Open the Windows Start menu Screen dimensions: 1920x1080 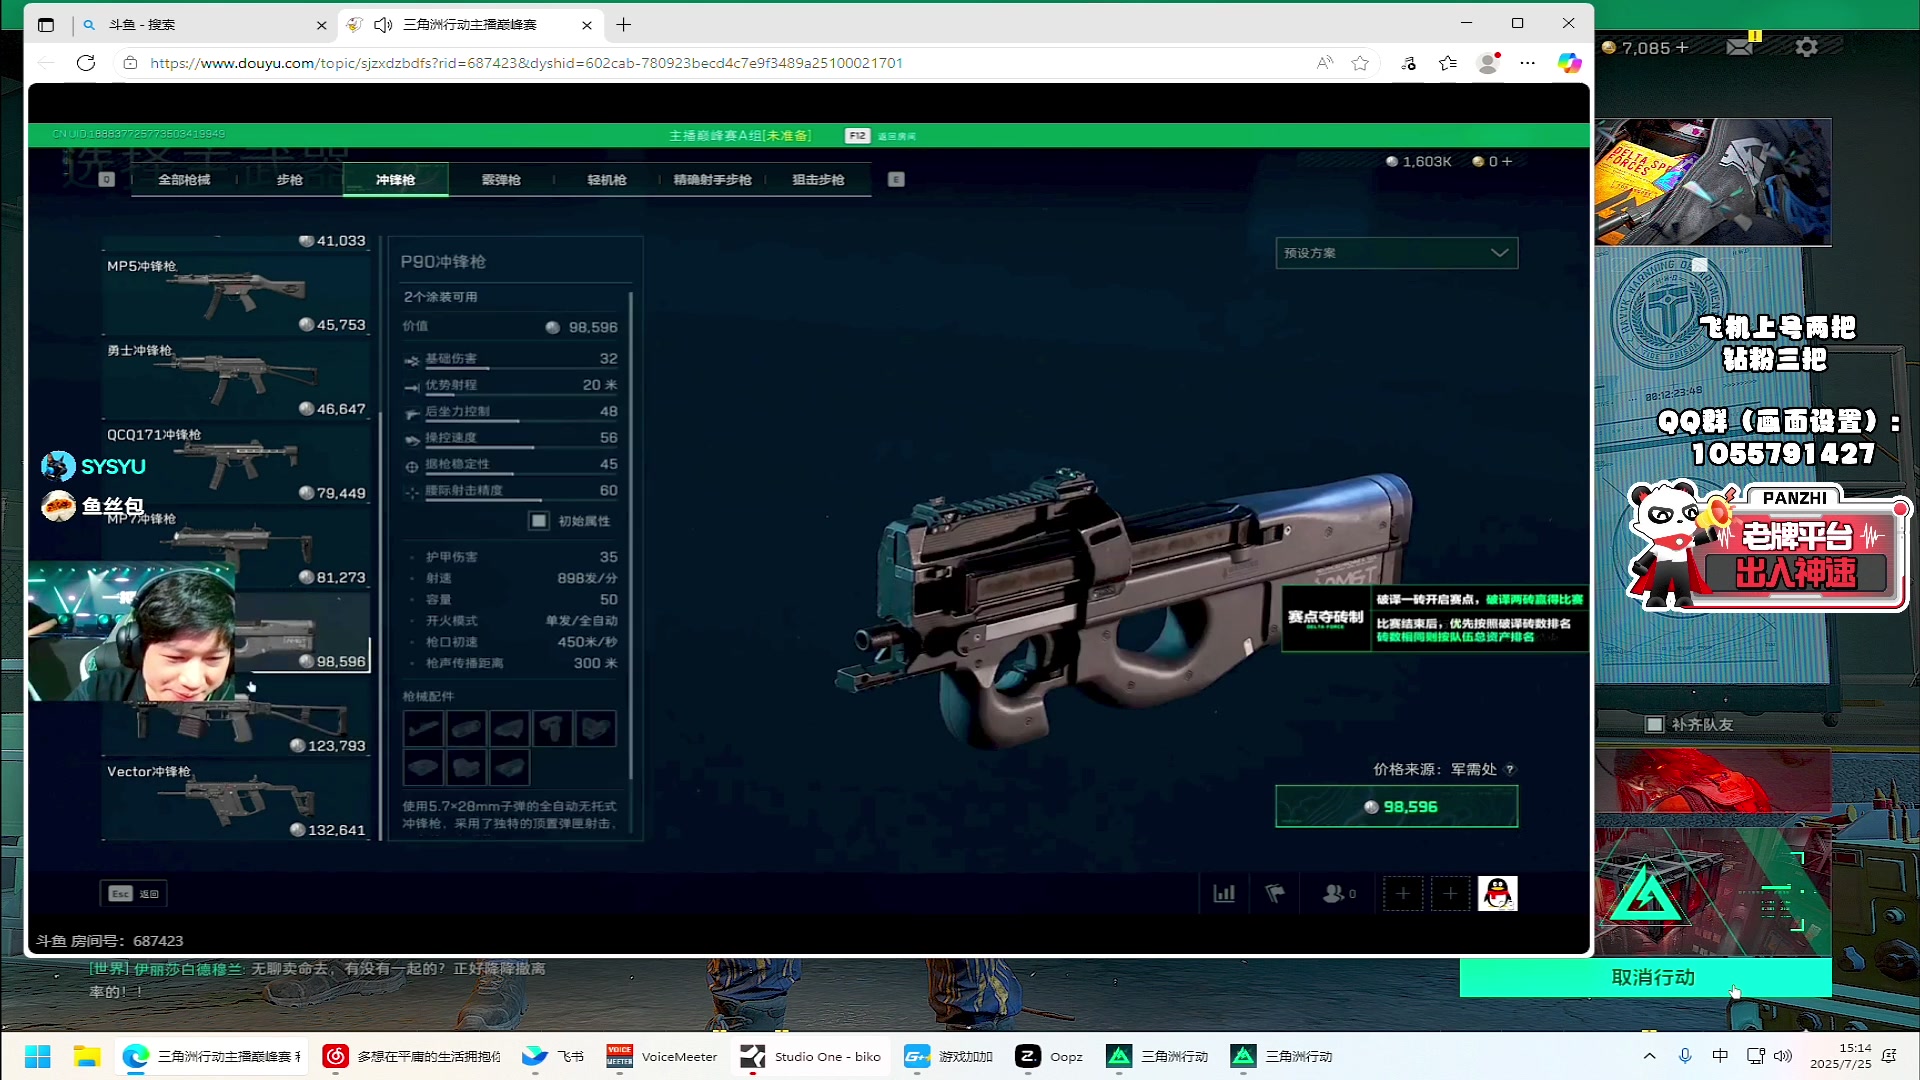point(37,1056)
